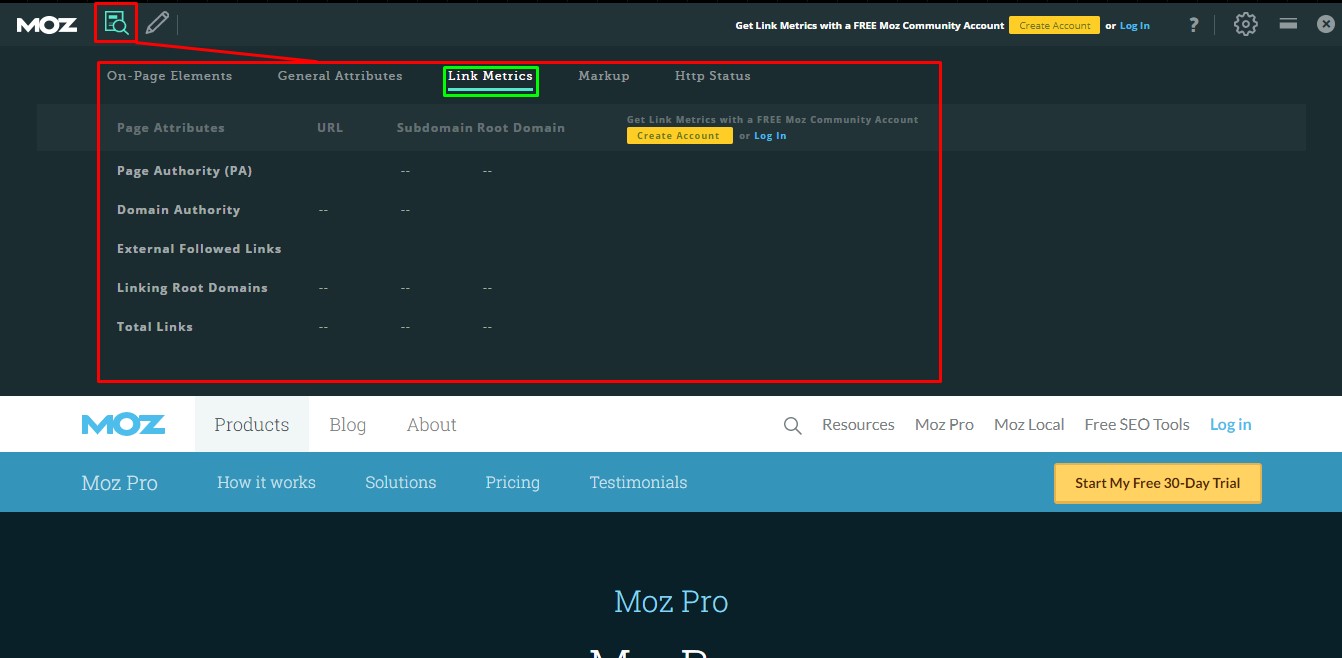Start My Free 30-Day Trial

tap(1158, 483)
